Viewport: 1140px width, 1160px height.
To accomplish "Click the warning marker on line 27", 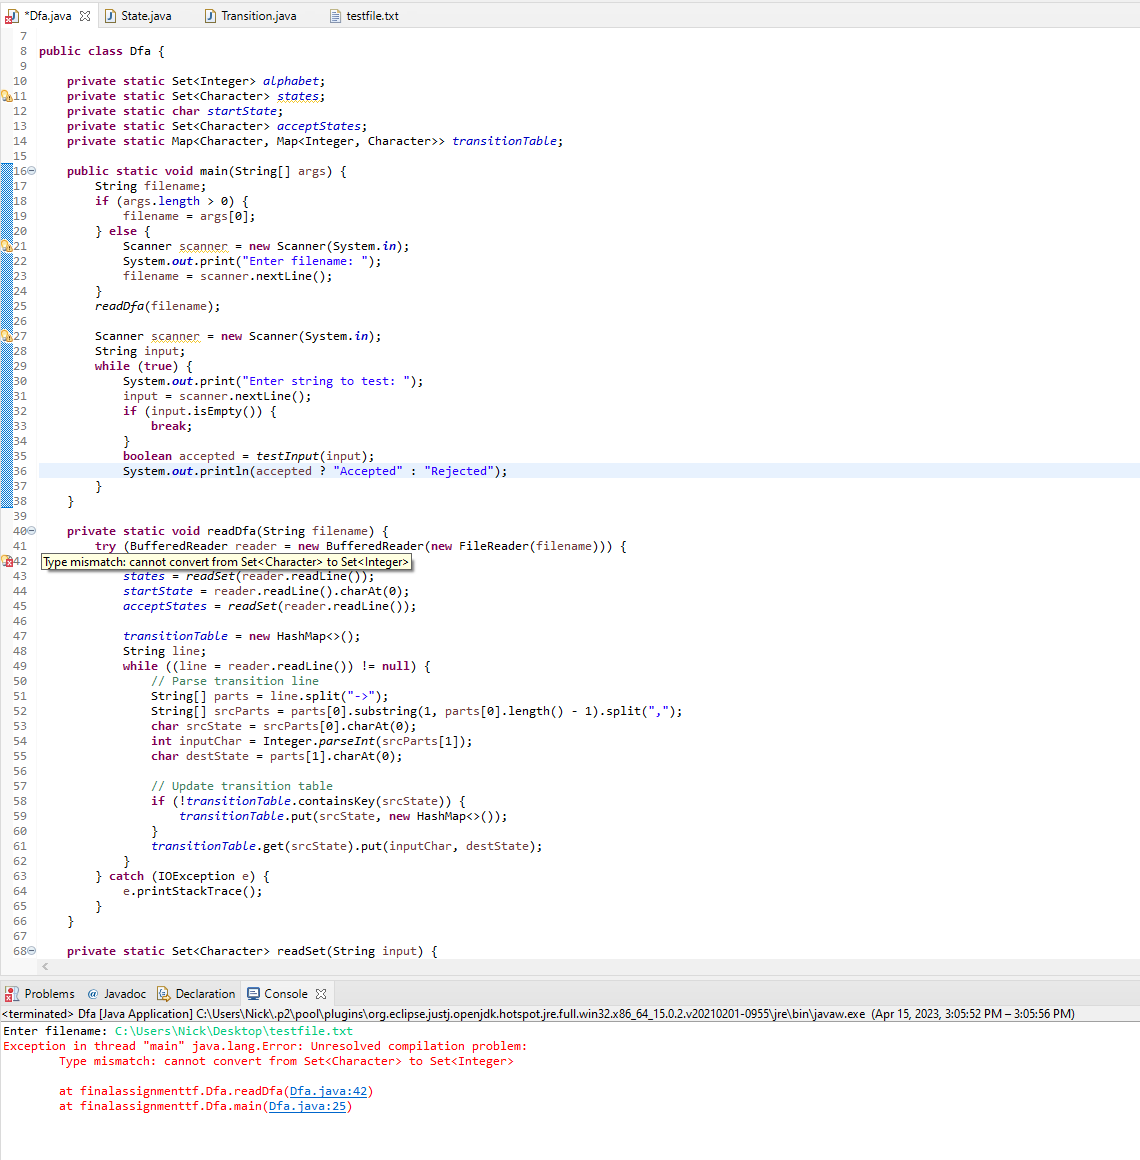I will click(7, 336).
